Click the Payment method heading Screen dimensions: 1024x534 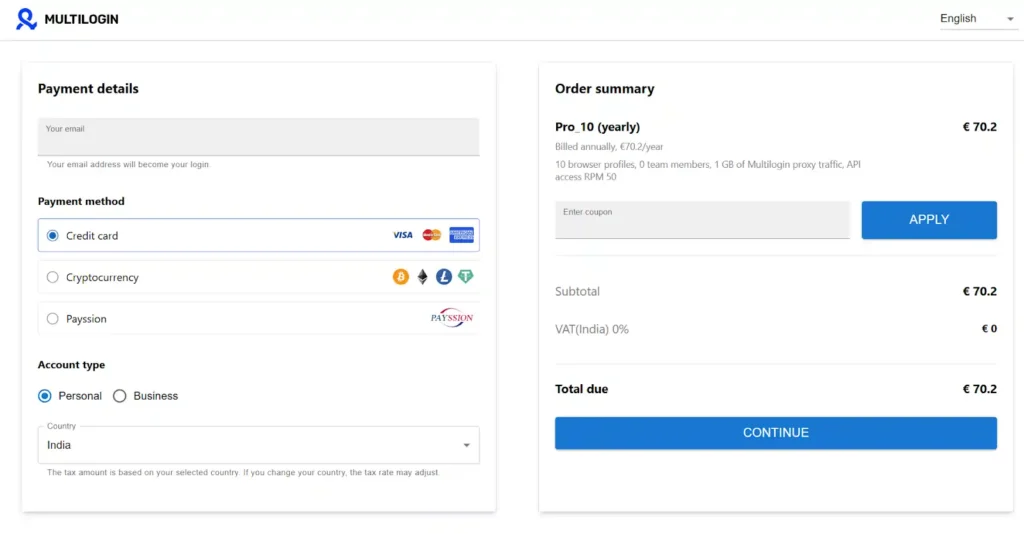(81, 201)
